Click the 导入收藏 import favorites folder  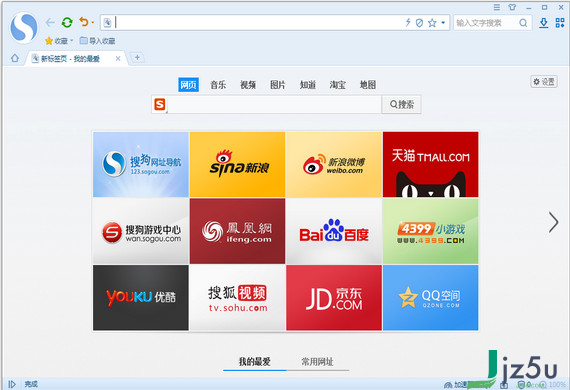[x=97, y=41]
